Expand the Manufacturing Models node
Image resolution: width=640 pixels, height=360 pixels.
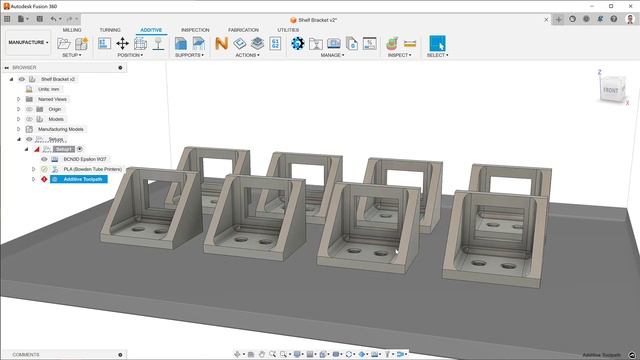click(18, 129)
